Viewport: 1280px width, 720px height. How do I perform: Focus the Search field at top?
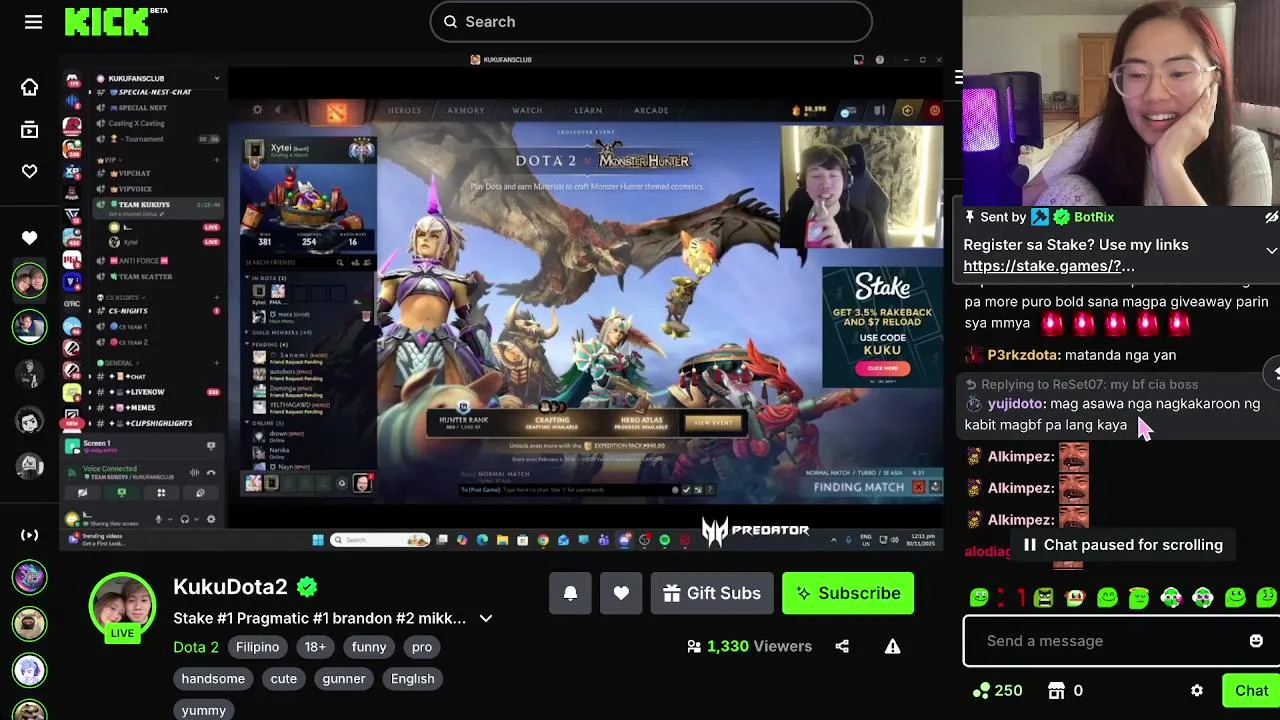pyautogui.click(x=651, y=22)
